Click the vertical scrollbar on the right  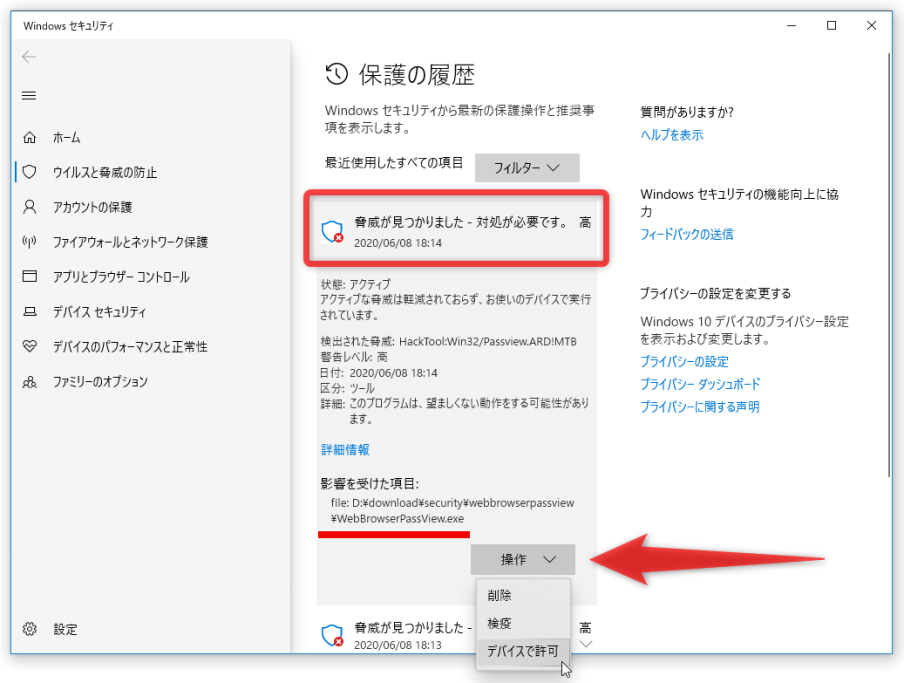click(x=888, y=265)
